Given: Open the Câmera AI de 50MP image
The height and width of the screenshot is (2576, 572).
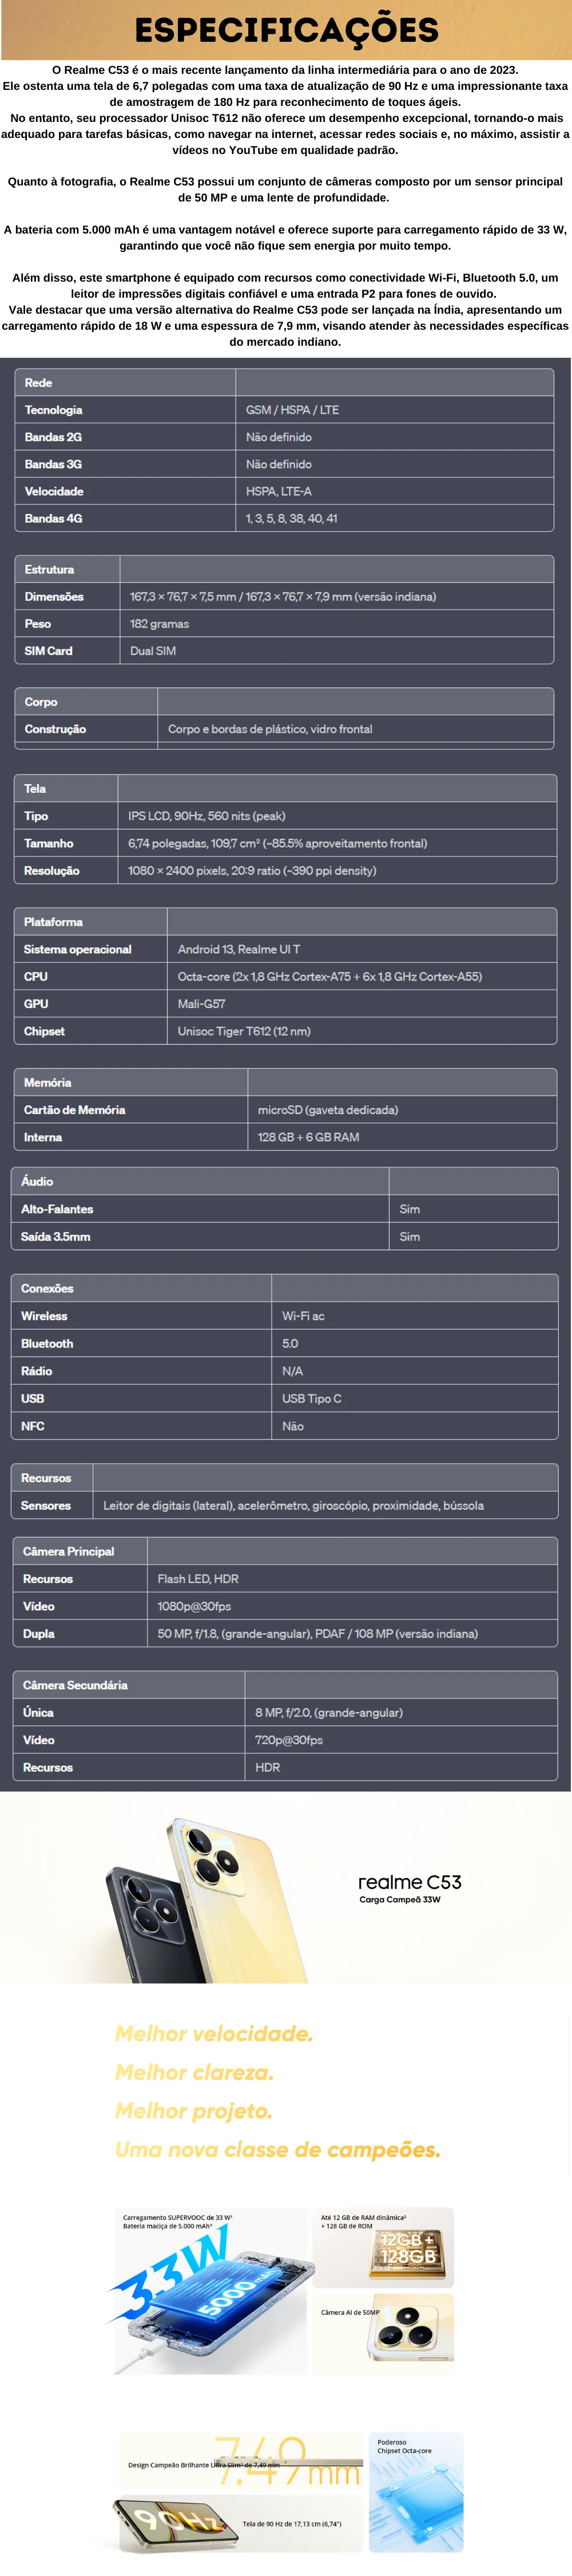Looking at the screenshot, I should tap(384, 2334).
